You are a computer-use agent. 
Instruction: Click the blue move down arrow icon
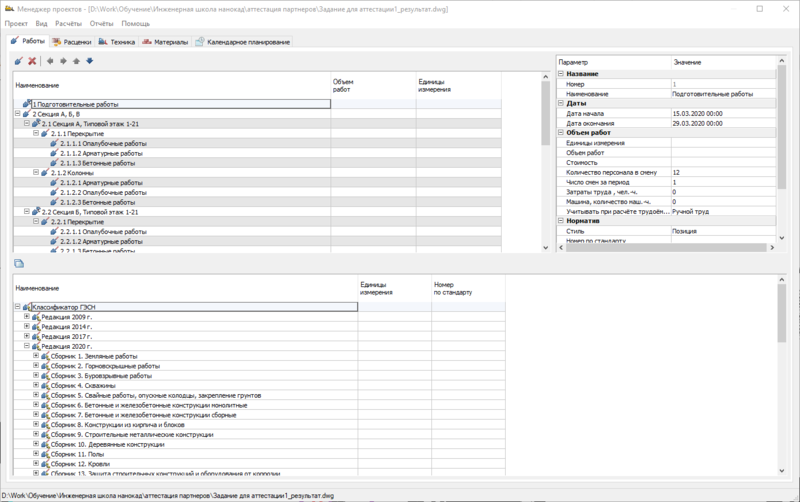[89, 61]
